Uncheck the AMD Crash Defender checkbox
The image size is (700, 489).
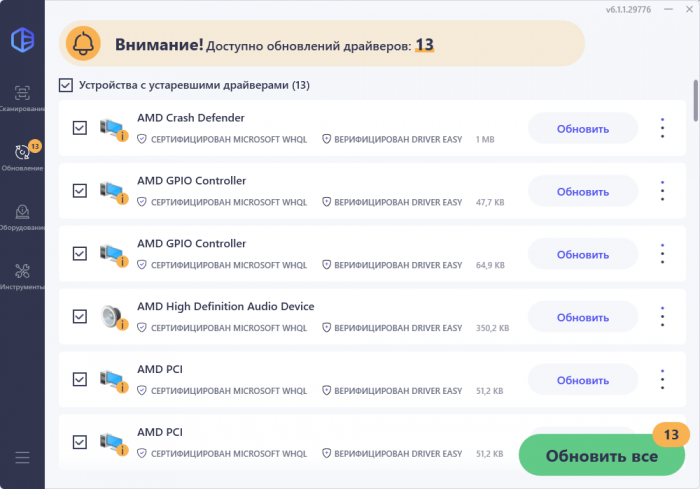80,128
